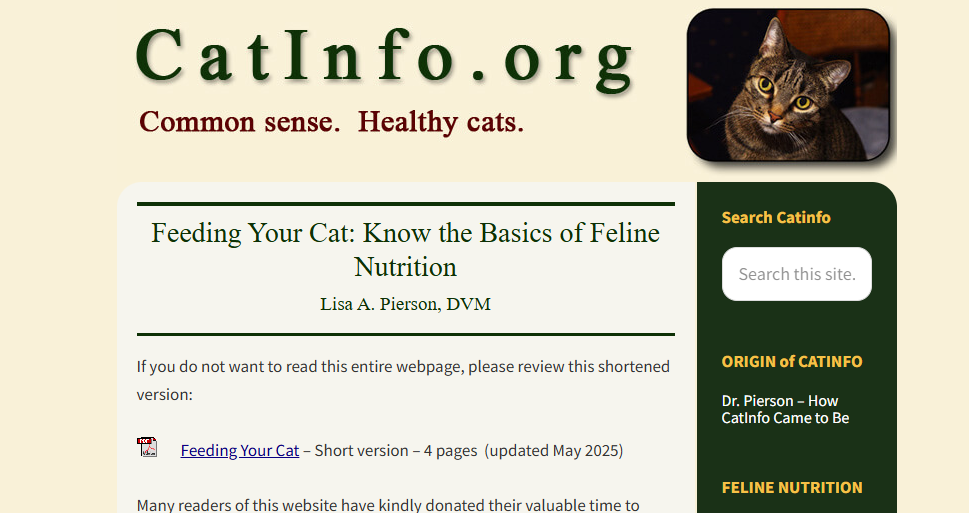
Task: Open the "Feeding Your Cat" link
Action: [240, 451]
